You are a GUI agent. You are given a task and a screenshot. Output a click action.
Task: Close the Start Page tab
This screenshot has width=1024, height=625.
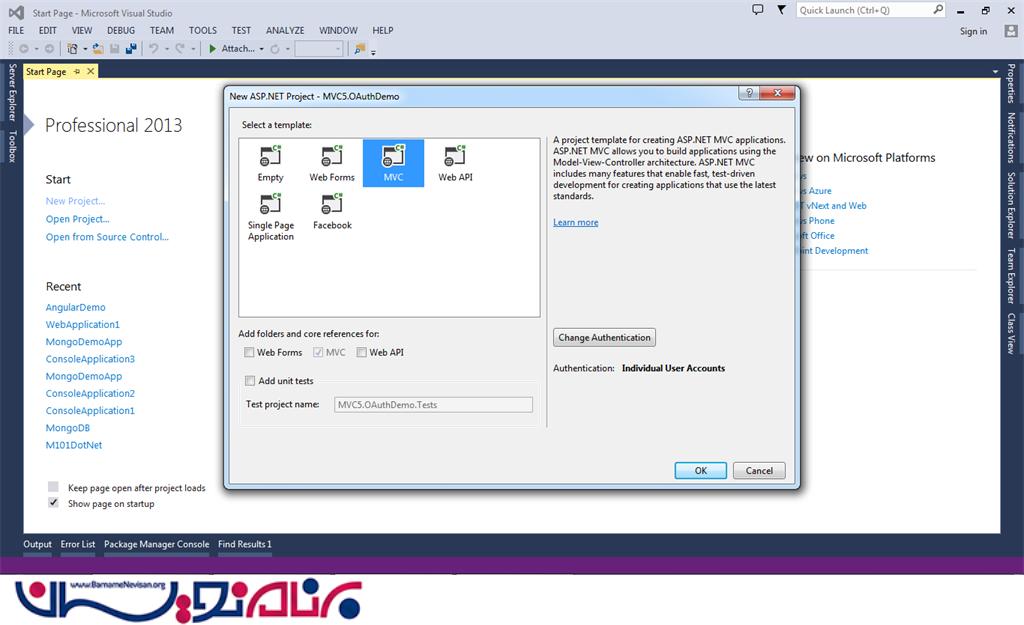click(91, 71)
